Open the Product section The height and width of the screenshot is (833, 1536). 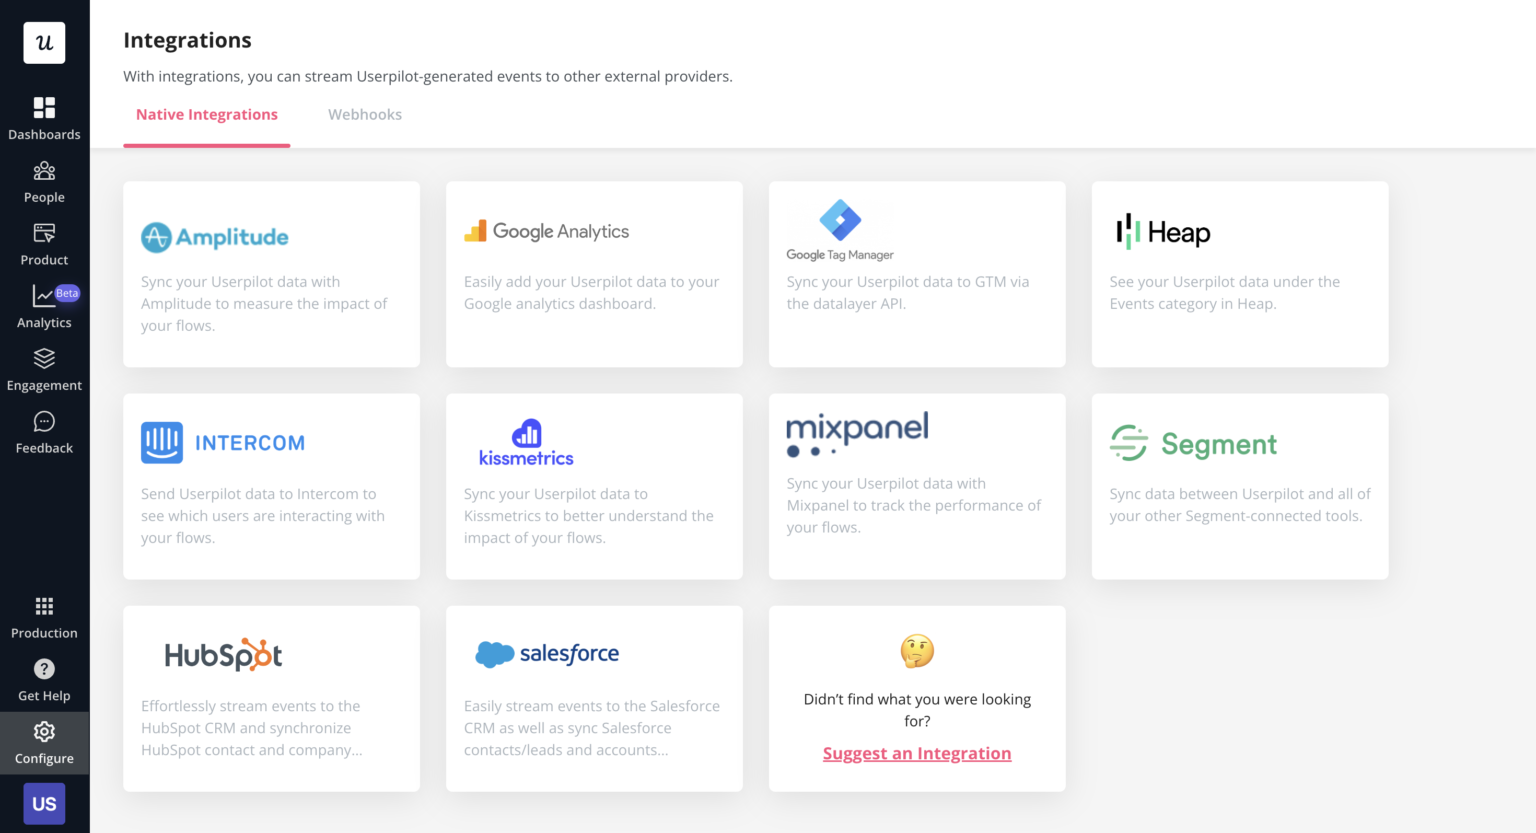(44, 244)
